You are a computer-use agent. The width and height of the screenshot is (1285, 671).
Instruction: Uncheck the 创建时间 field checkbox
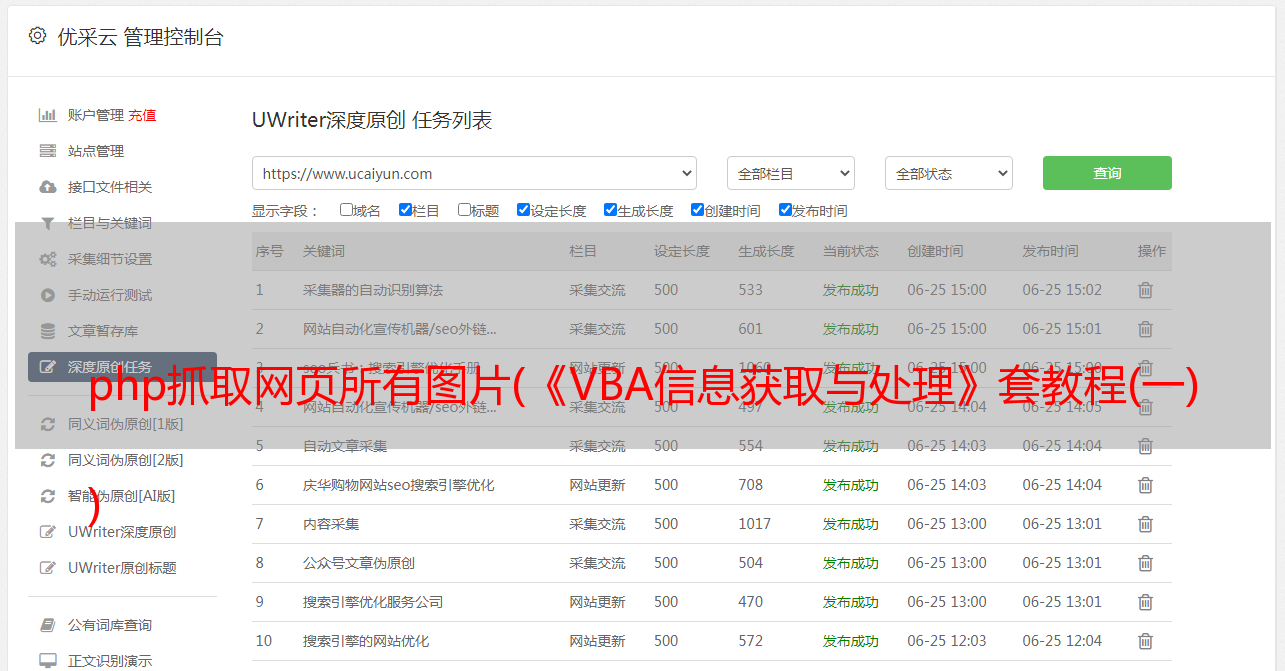[x=697, y=210]
